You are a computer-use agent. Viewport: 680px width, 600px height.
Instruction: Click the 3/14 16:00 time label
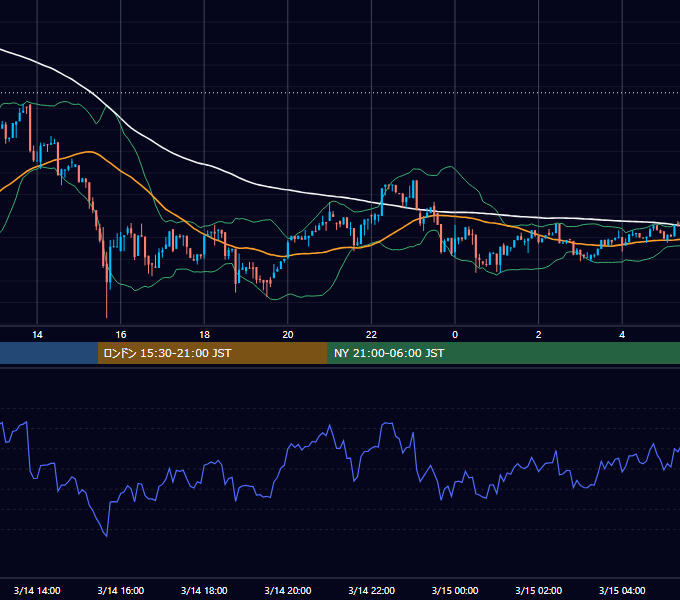point(121,590)
